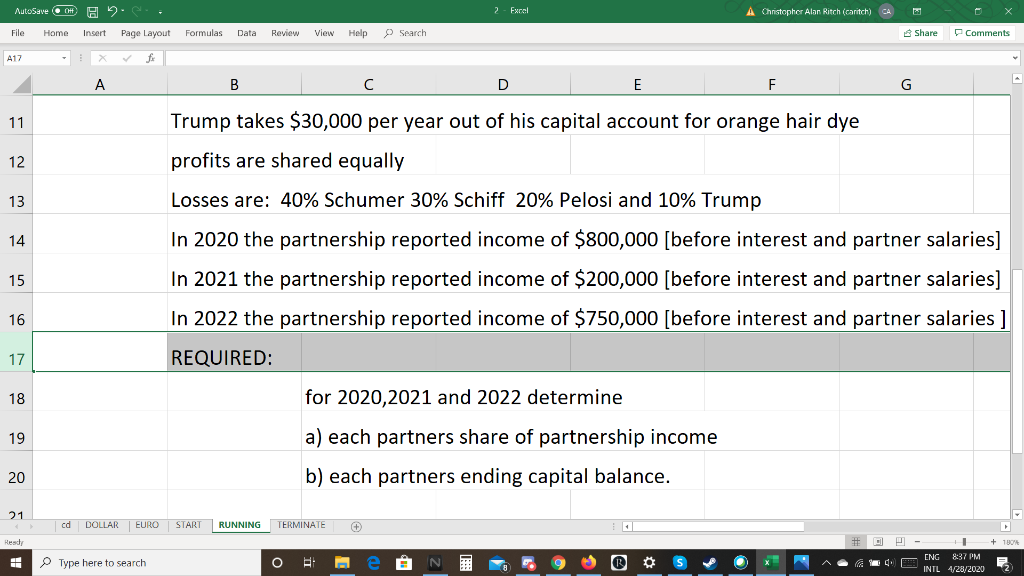Open File Explorer from taskbar
Screen dimensions: 1024x576
coord(342,562)
